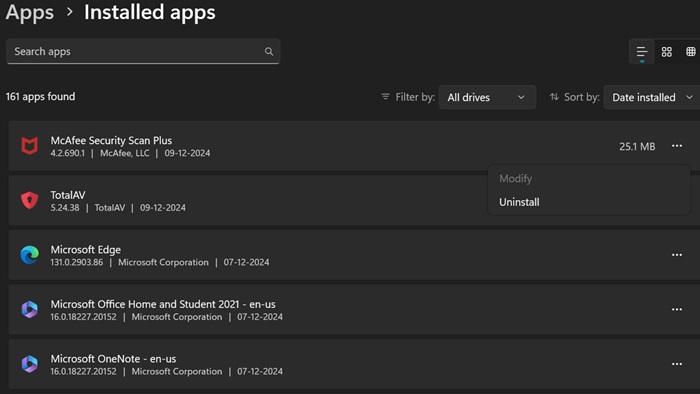This screenshot has height=394, width=700.
Task: Click the filter lines icon
Action: click(x=385, y=96)
